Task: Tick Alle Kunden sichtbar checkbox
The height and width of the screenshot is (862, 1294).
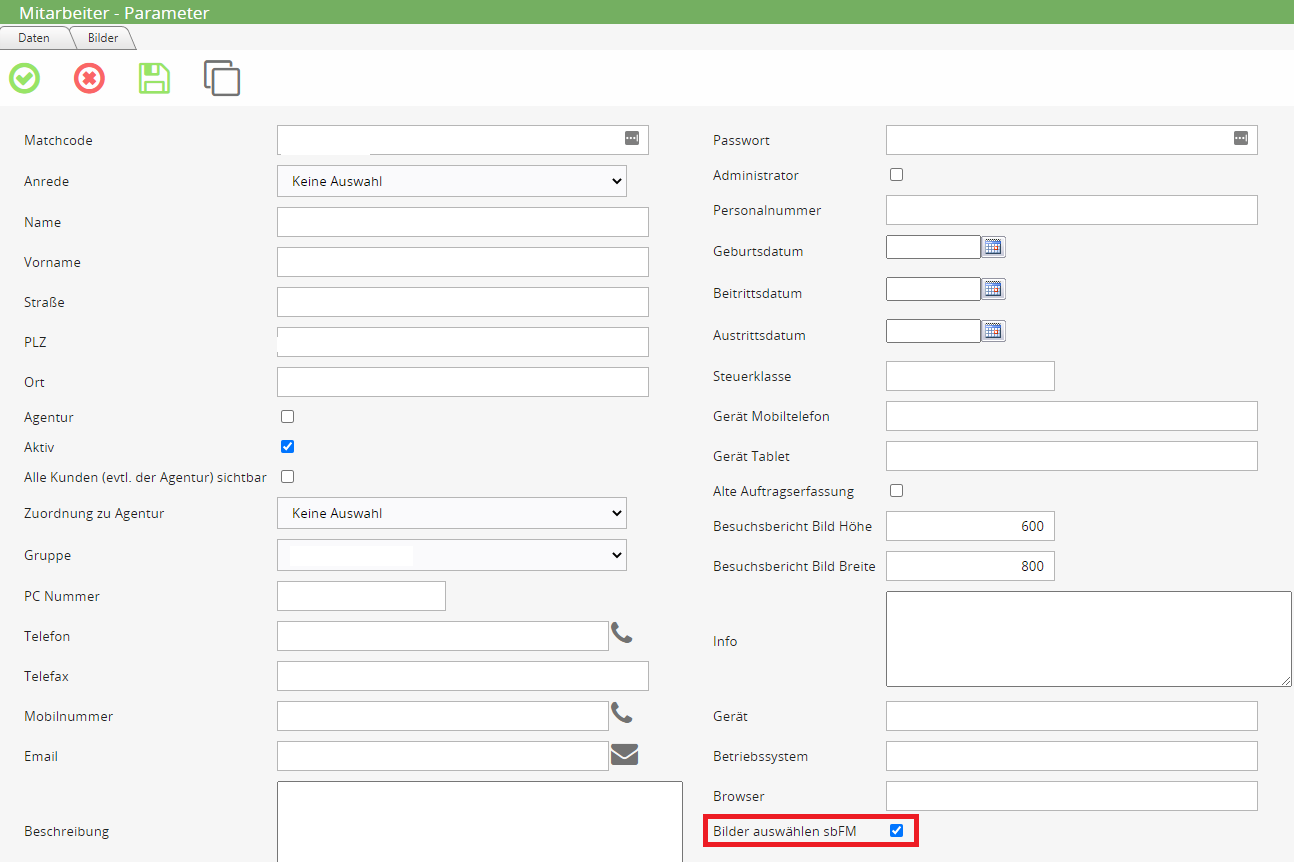Action: [287, 476]
